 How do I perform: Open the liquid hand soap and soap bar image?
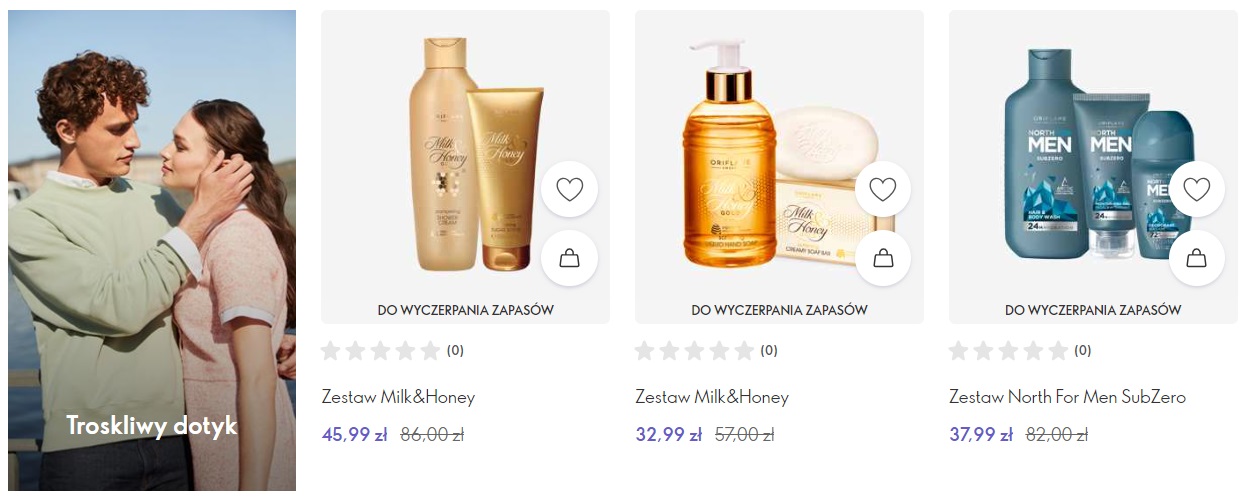pos(779,154)
